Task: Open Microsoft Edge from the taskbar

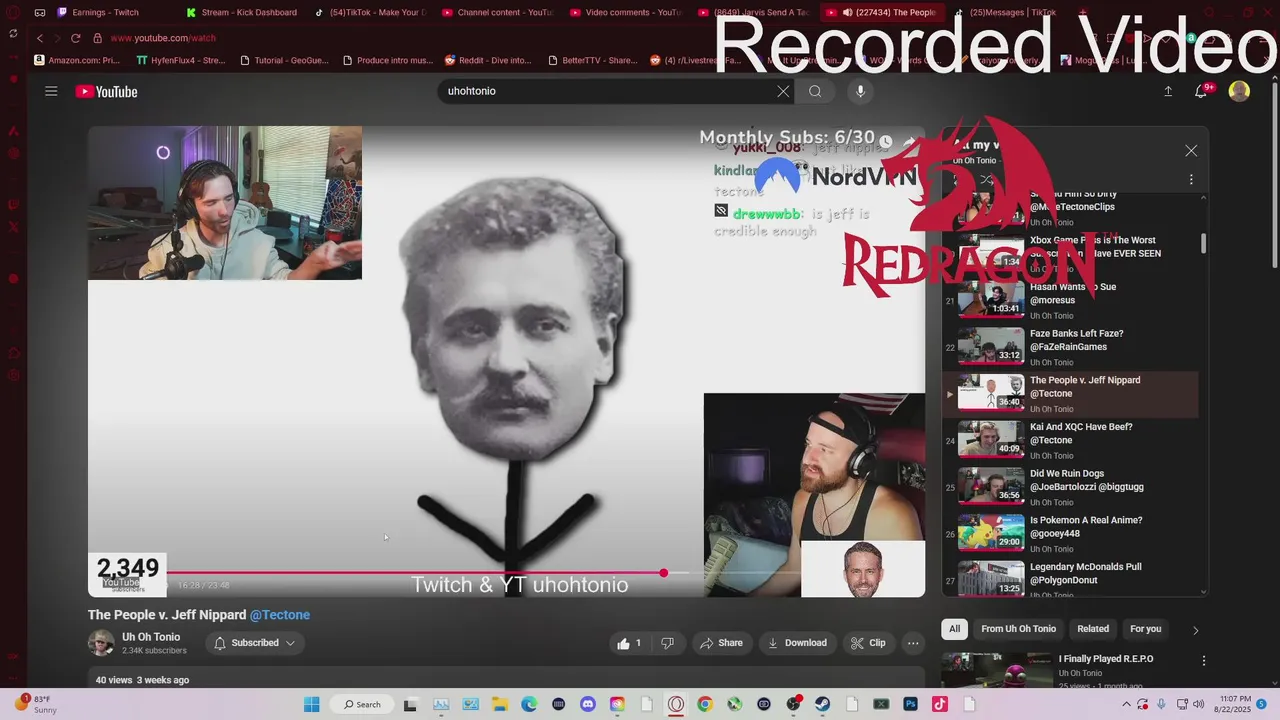Action: pyautogui.click(x=529, y=704)
